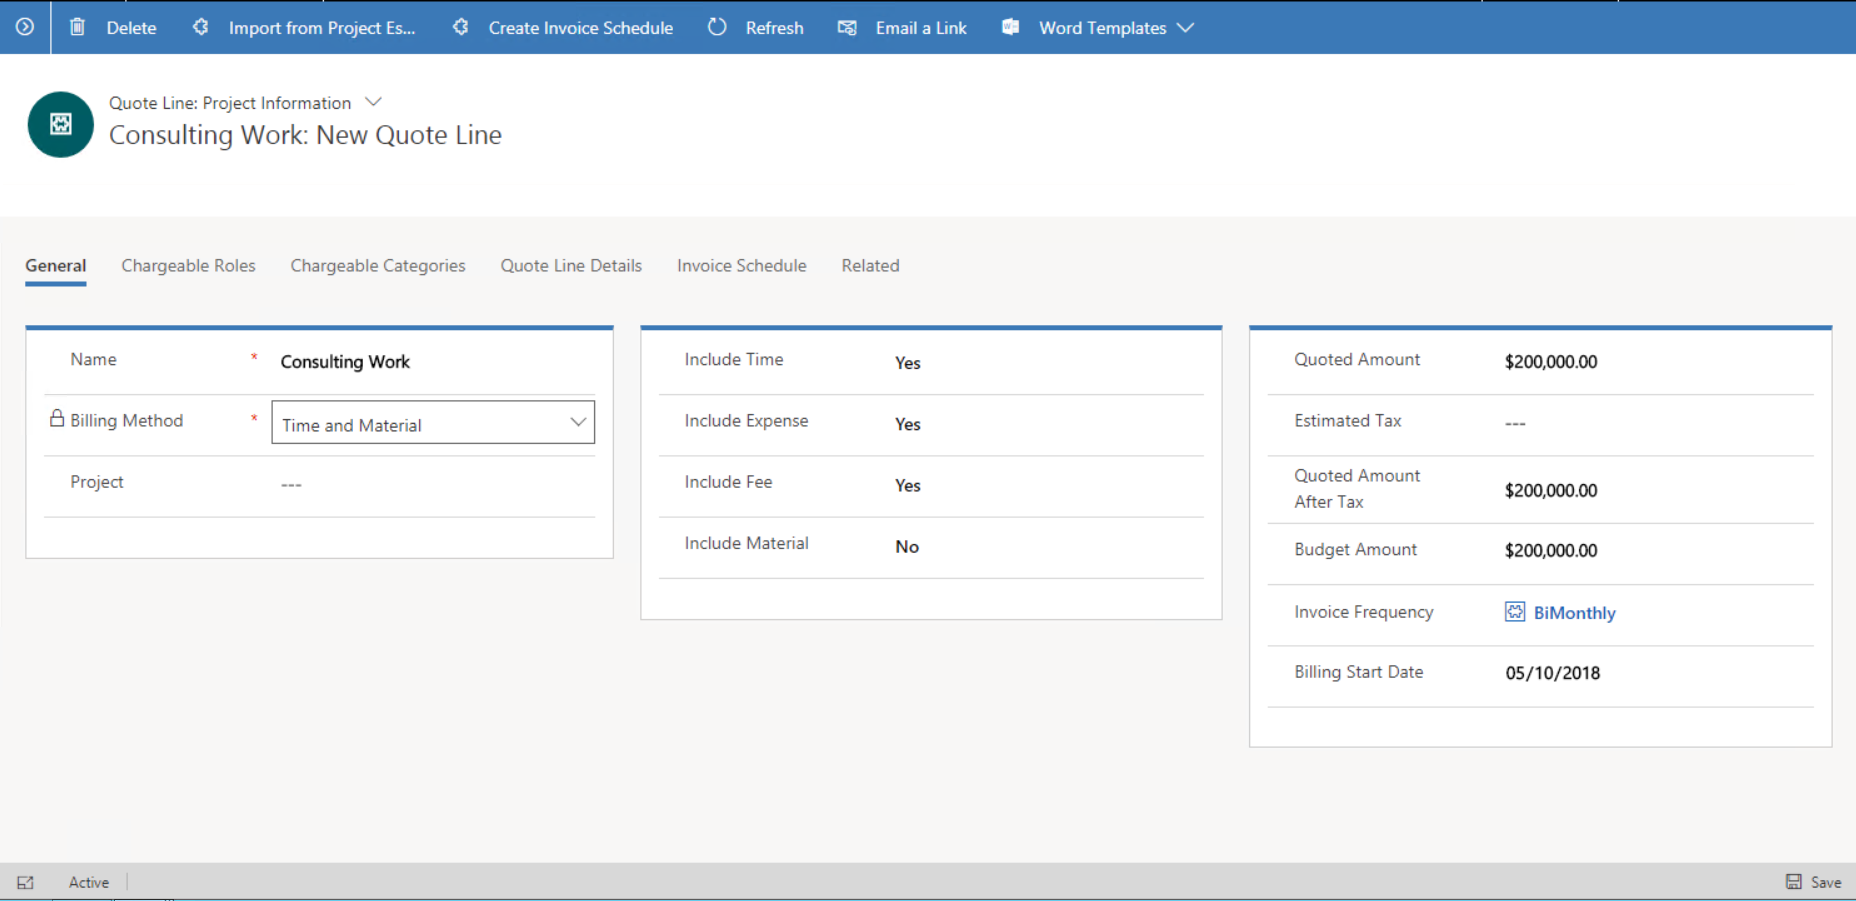Screen dimensions: 1856x901
Task: Click the Email a Link icon
Action: tap(847, 27)
